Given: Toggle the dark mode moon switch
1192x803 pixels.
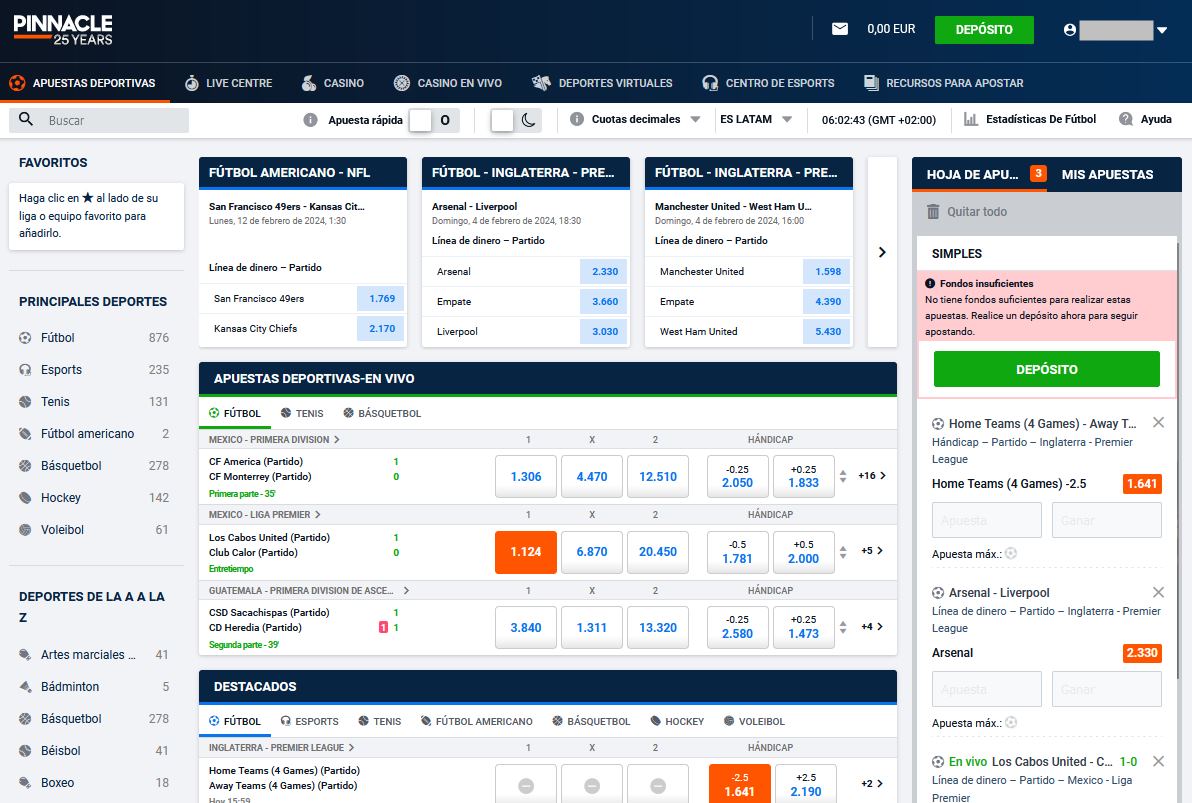Looking at the screenshot, I should pyautogui.click(x=515, y=119).
